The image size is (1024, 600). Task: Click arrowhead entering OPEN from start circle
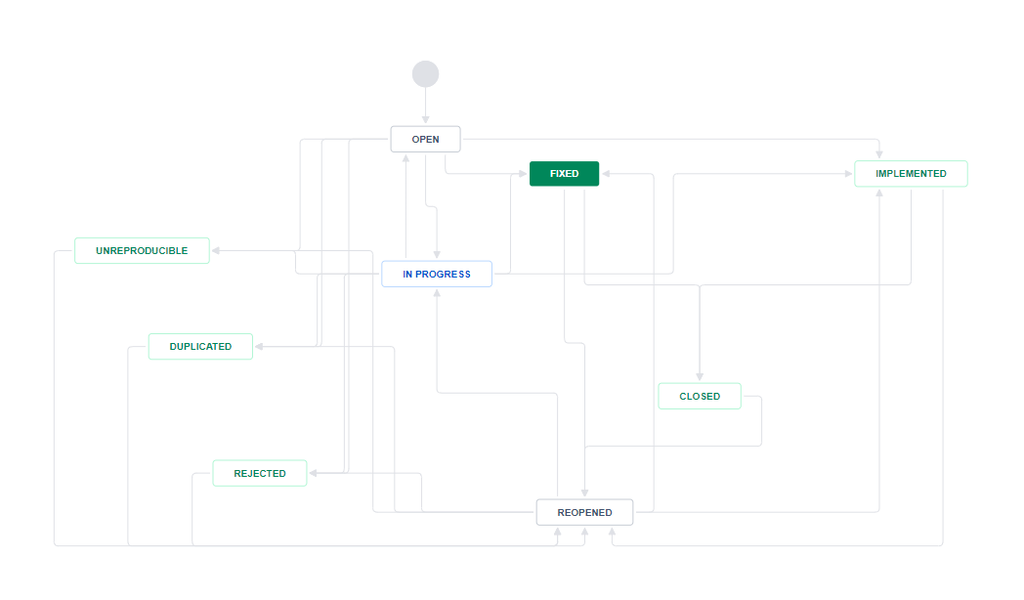[425, 119]
